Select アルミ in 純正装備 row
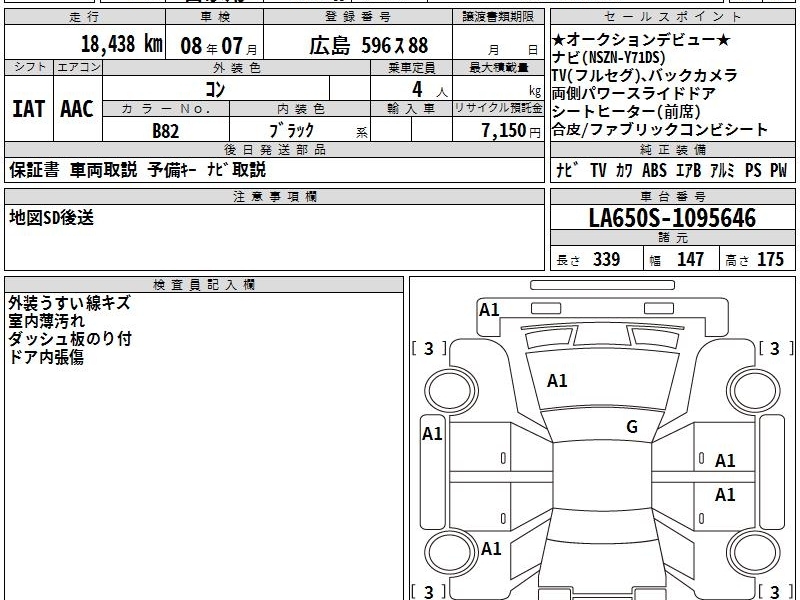The height and width of the screenshot is (600, 800). click(x=722, y=170)
